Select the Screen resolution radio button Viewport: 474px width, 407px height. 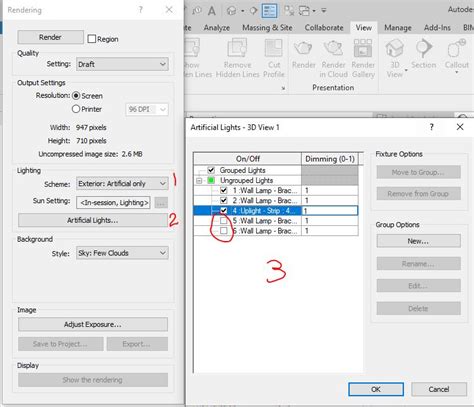pyautogui.click(x=76, y=96)
